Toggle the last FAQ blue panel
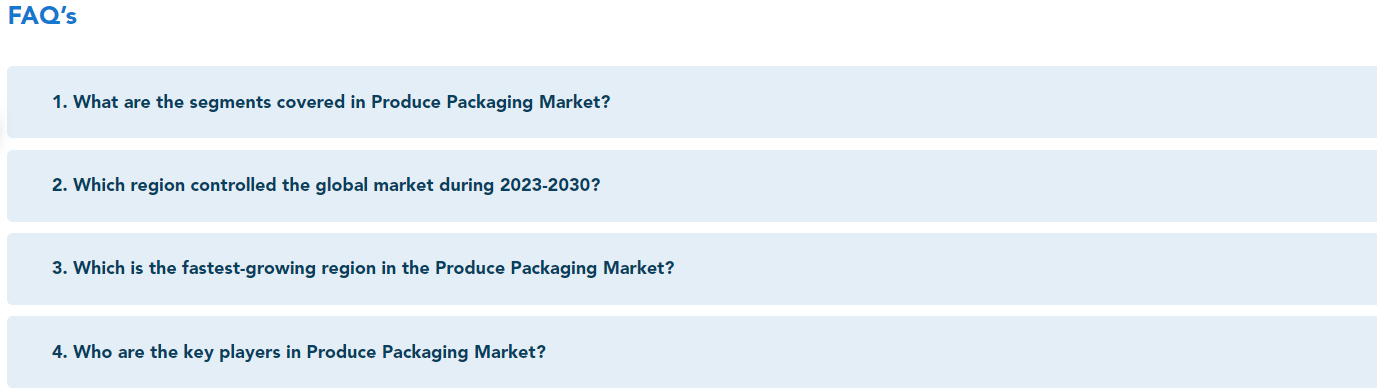 click(x=692, y=352)
